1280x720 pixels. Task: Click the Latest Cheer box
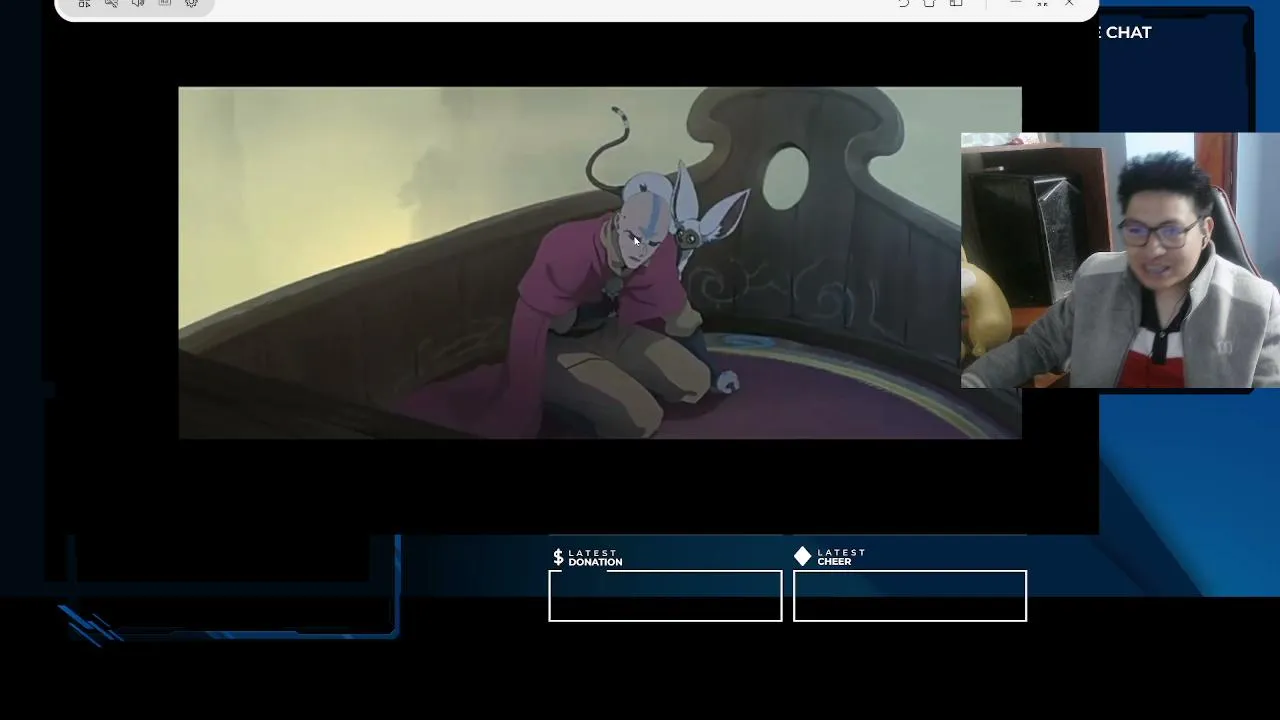[910, 596]
